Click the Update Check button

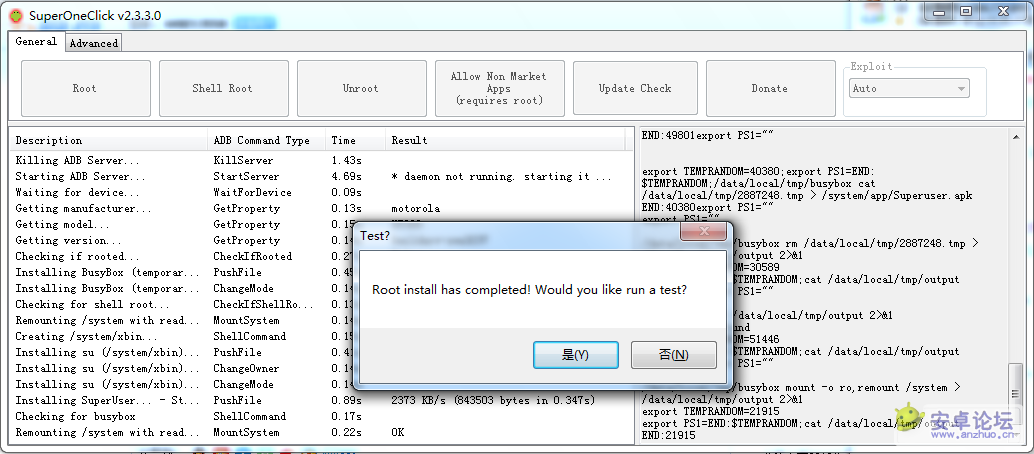coord(635,88)
